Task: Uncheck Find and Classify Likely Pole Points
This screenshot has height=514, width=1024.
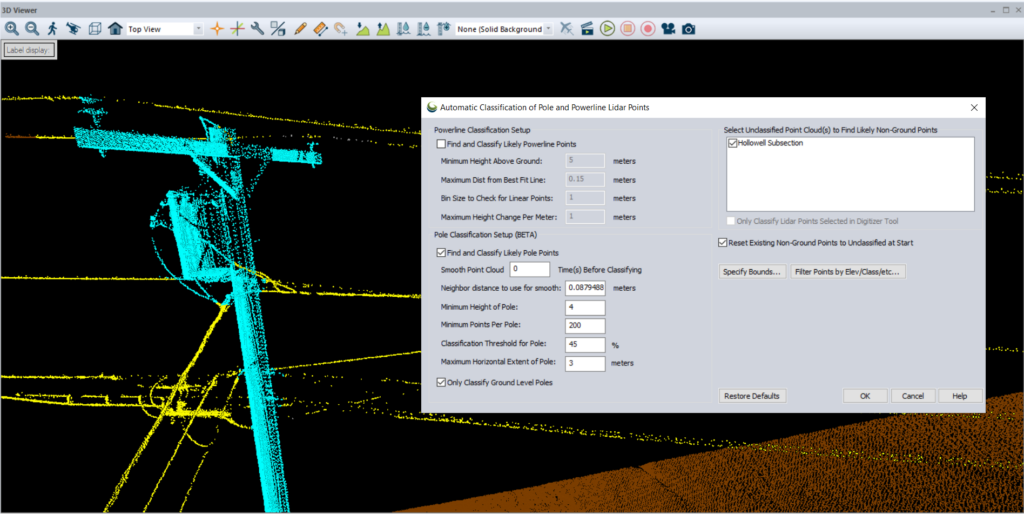Action: click(441, 253)
